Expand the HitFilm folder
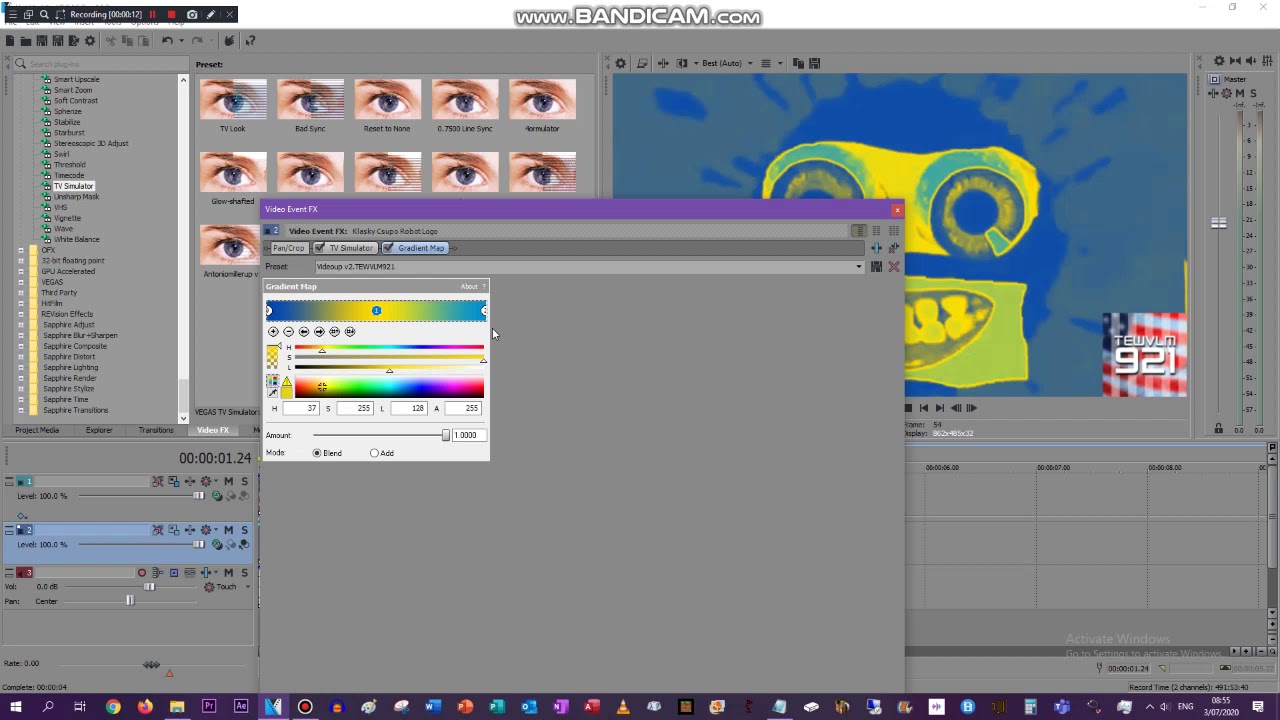The image size is (1280, 720). tap(21, 303)
